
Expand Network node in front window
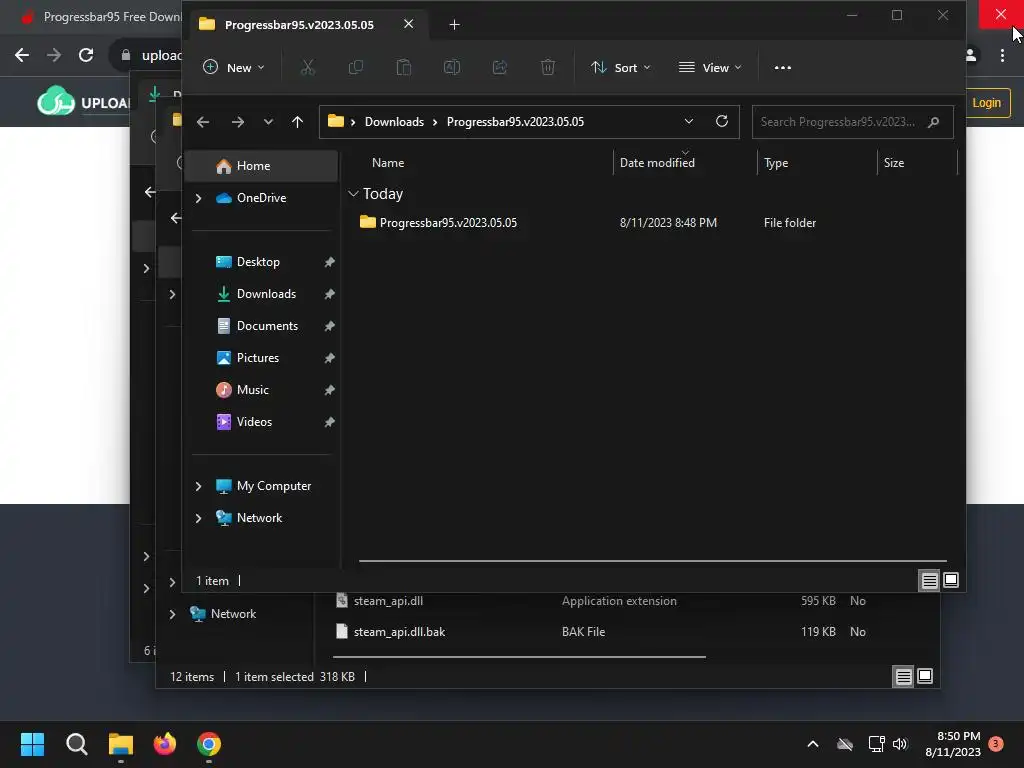(199, 518)
